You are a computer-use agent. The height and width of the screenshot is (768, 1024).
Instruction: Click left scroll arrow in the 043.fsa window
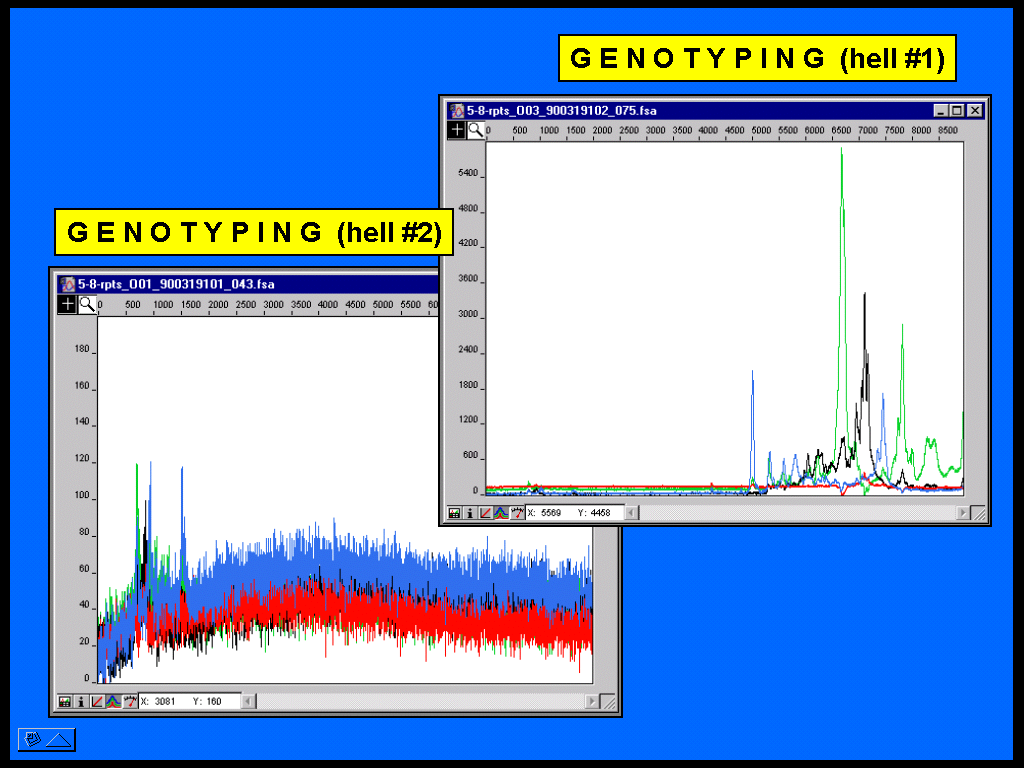click(x=249, y=702)
